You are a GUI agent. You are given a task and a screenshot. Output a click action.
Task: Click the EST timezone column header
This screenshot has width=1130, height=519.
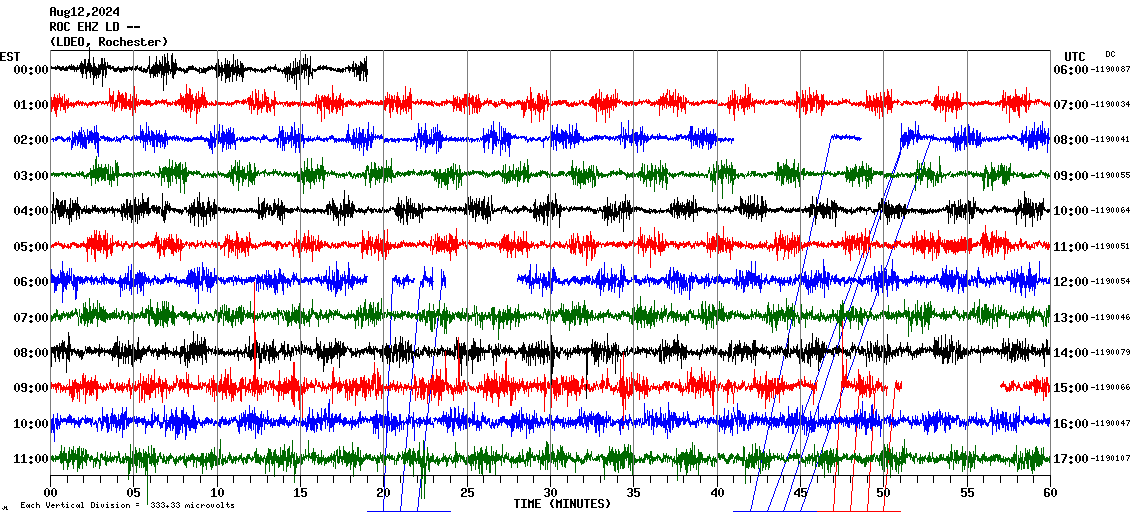coord(10,56)
